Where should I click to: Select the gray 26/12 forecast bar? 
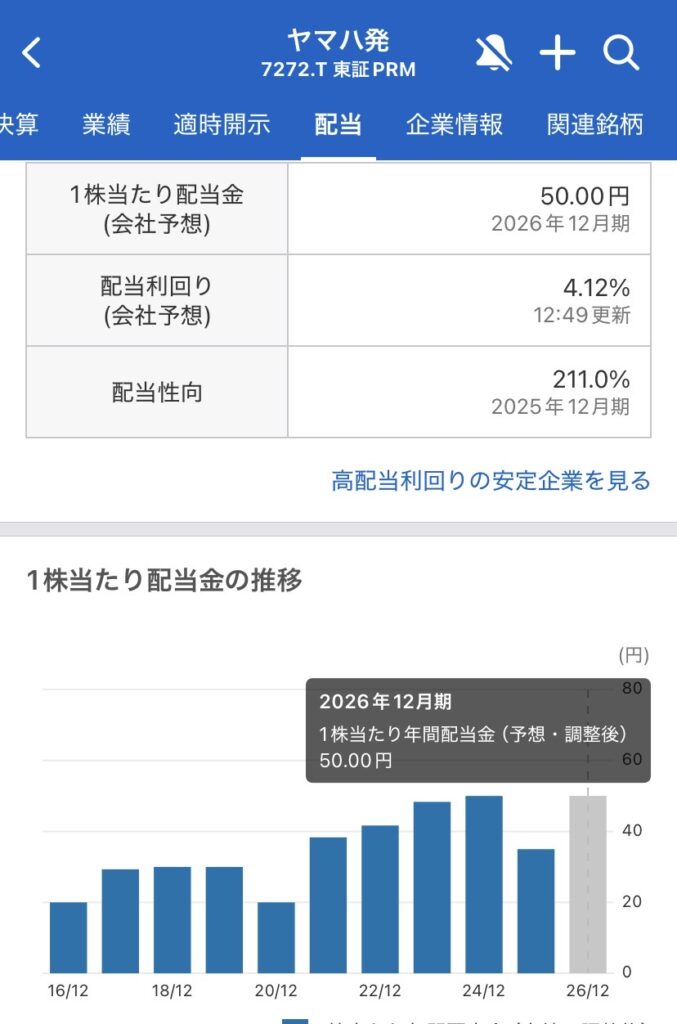click(x=588, y=884)
